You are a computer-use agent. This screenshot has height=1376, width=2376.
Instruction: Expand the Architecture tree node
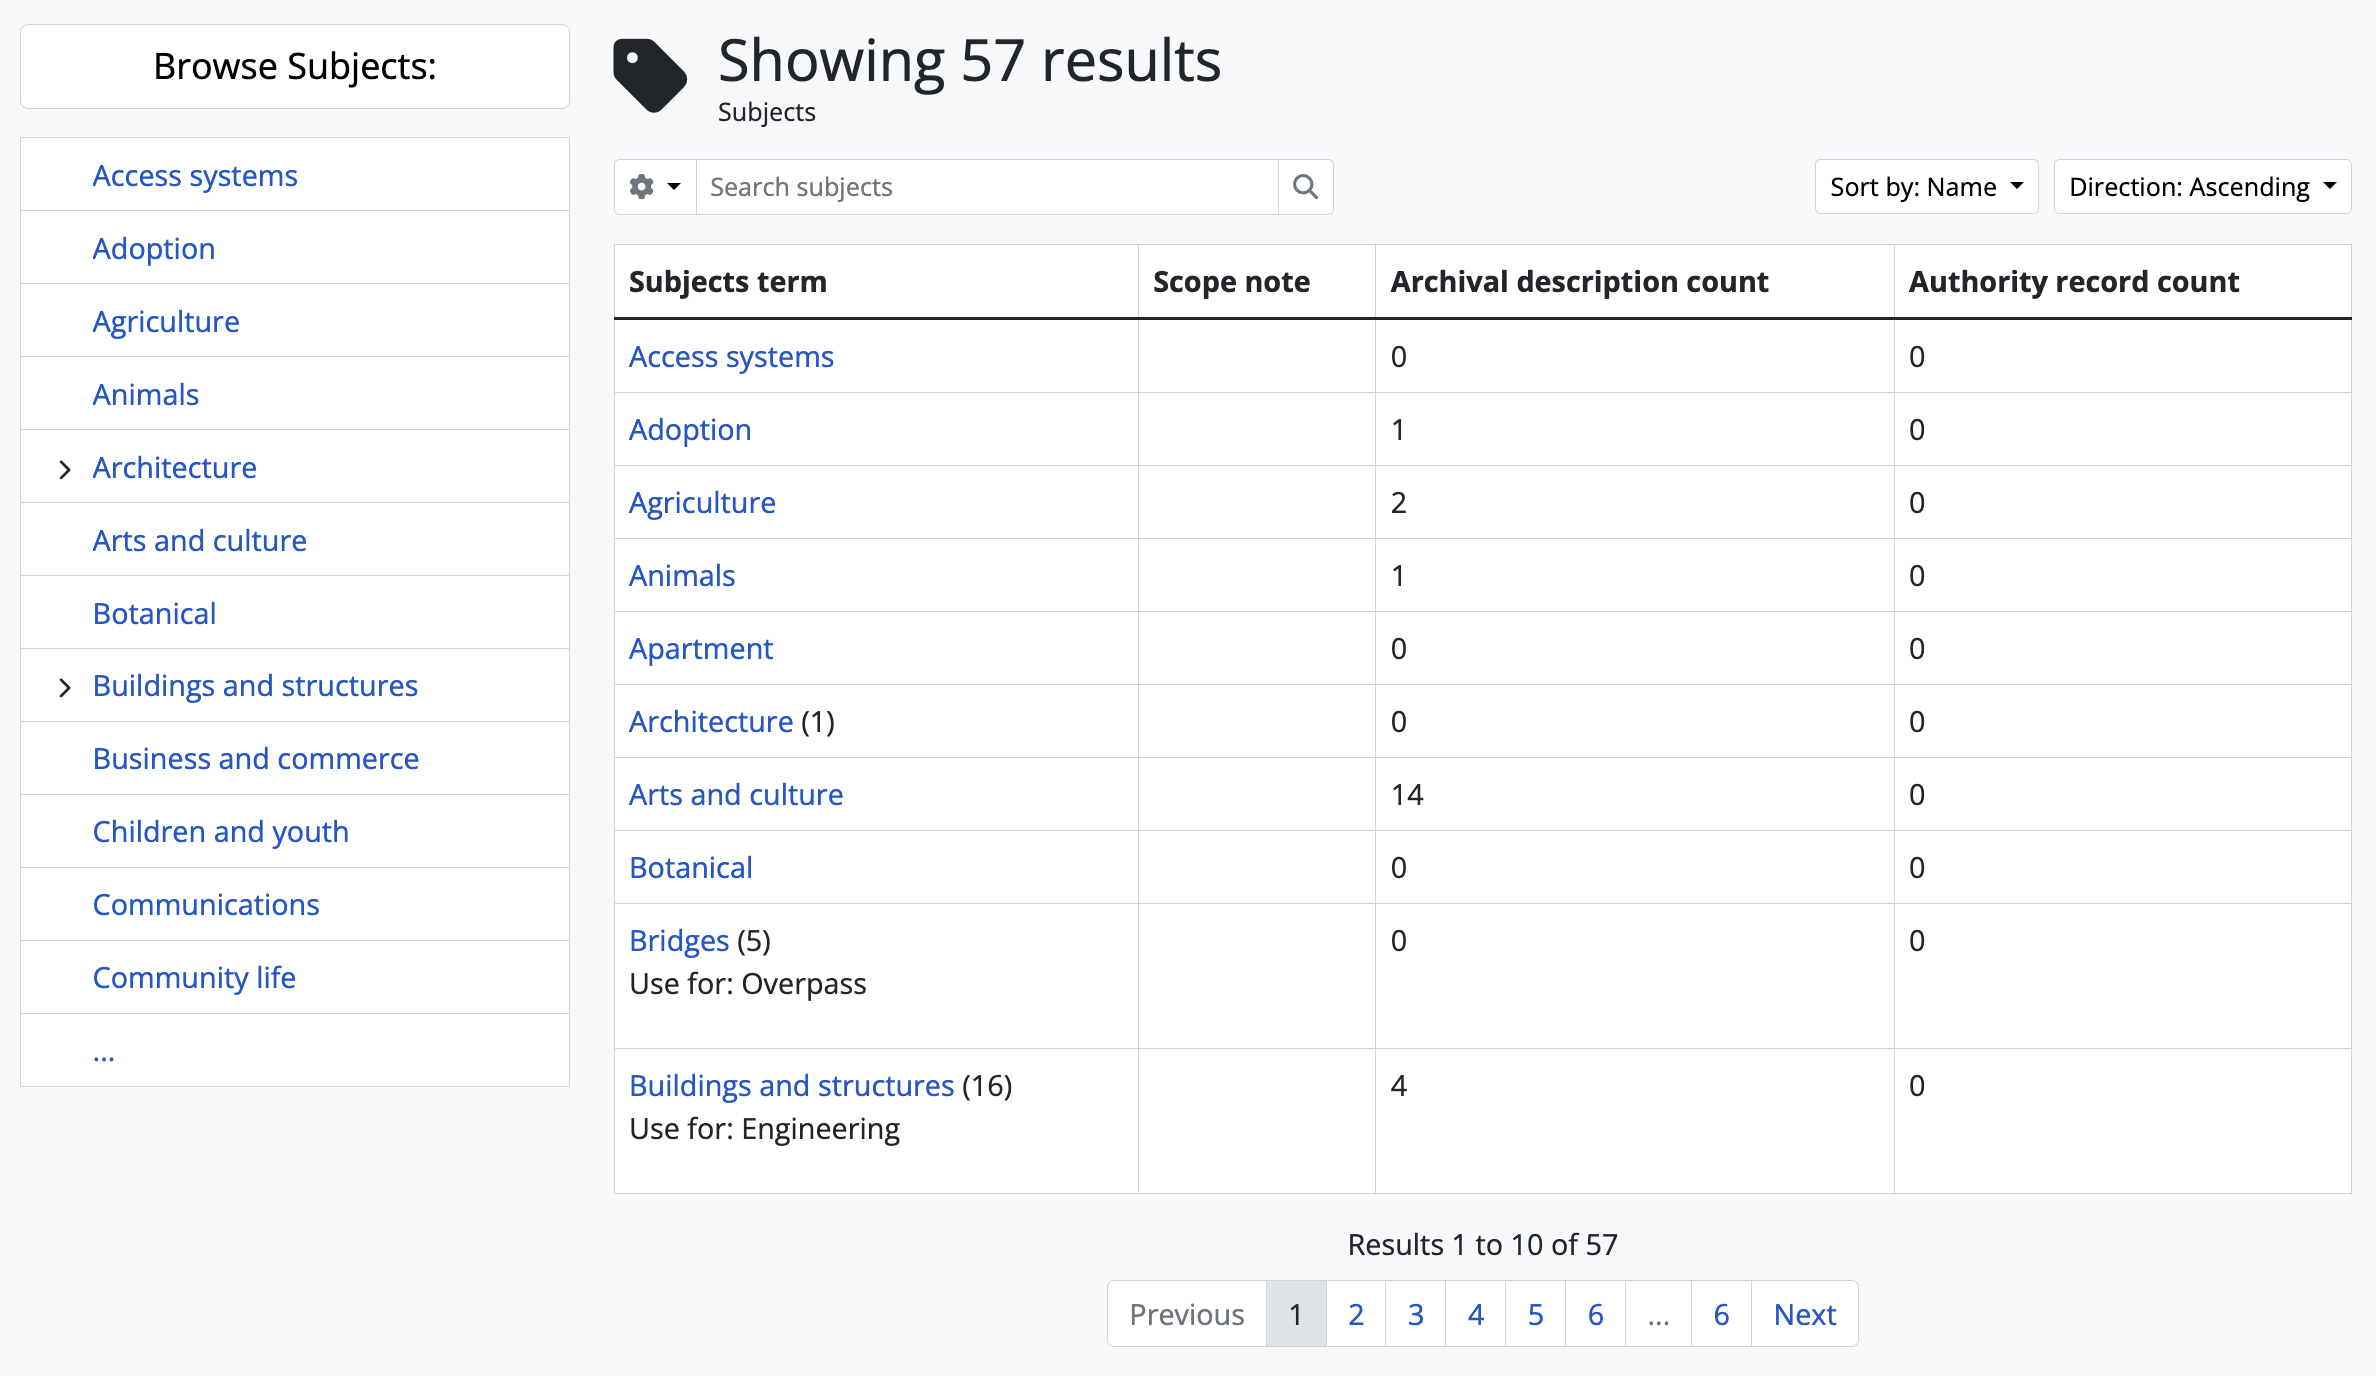(x=65, y=469)
